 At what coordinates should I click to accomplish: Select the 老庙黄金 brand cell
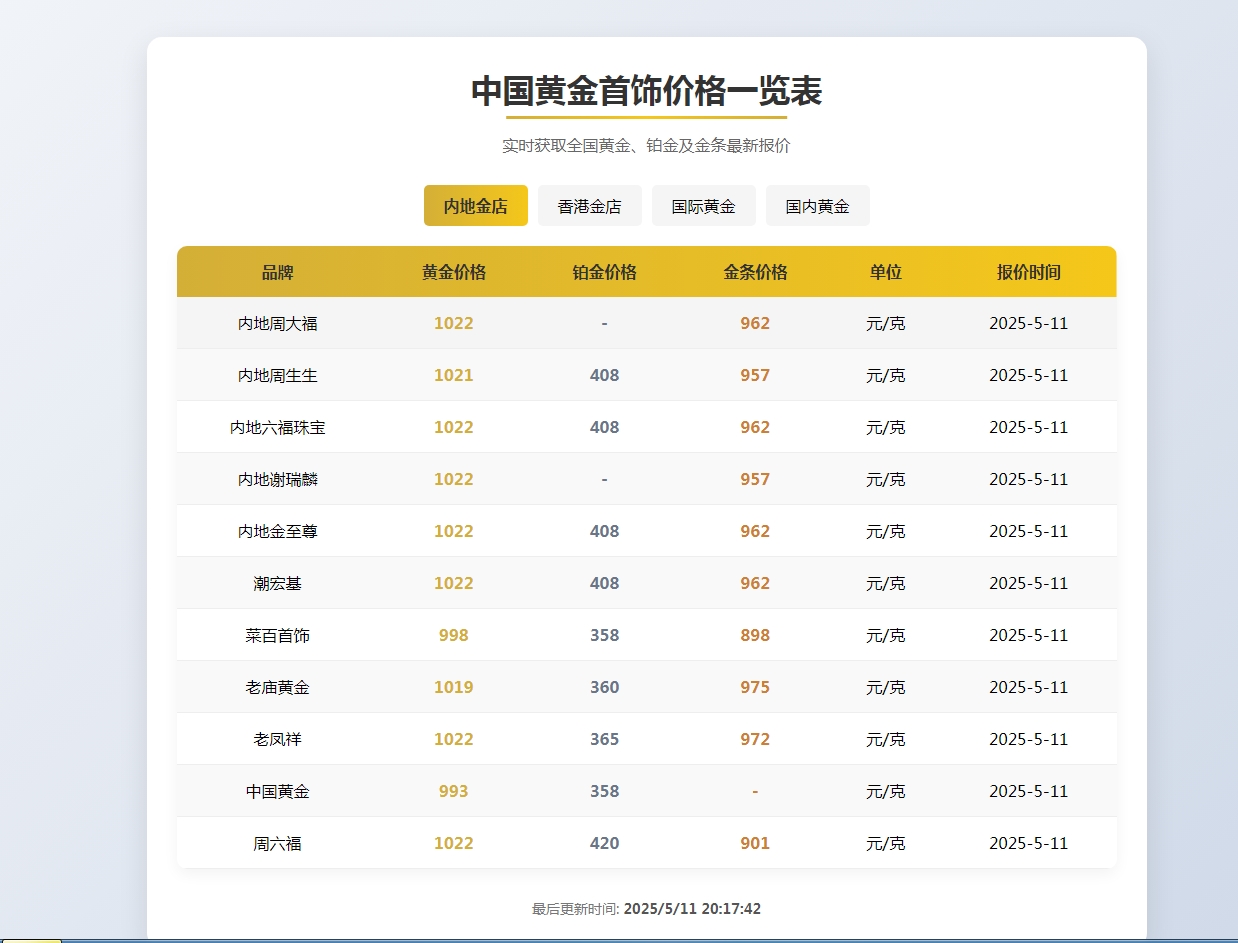[x=278, y=688]
